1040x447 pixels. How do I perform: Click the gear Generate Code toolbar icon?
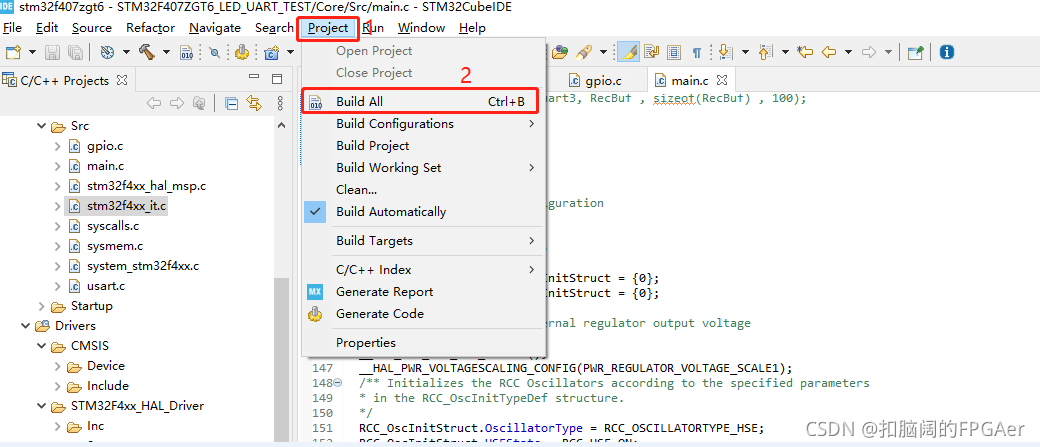241,52
